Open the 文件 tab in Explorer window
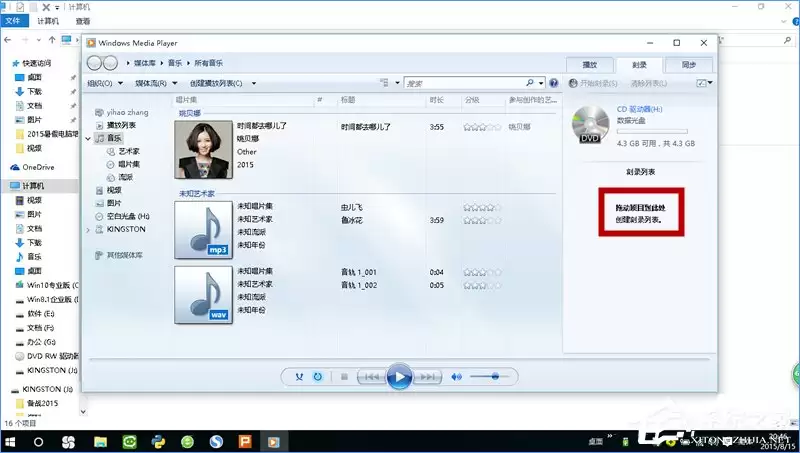The height and width of the screenshot is (453, 800). [x=13, y=21]
